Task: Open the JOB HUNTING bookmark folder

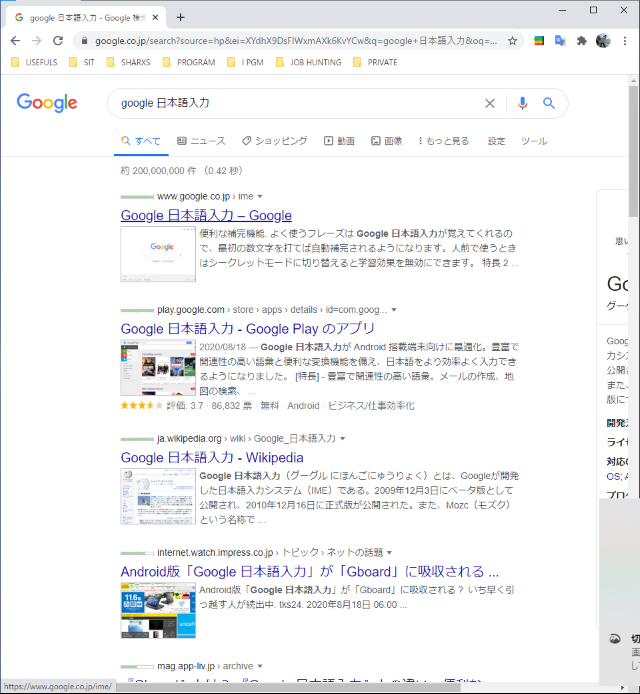Action: click(308, 62)
